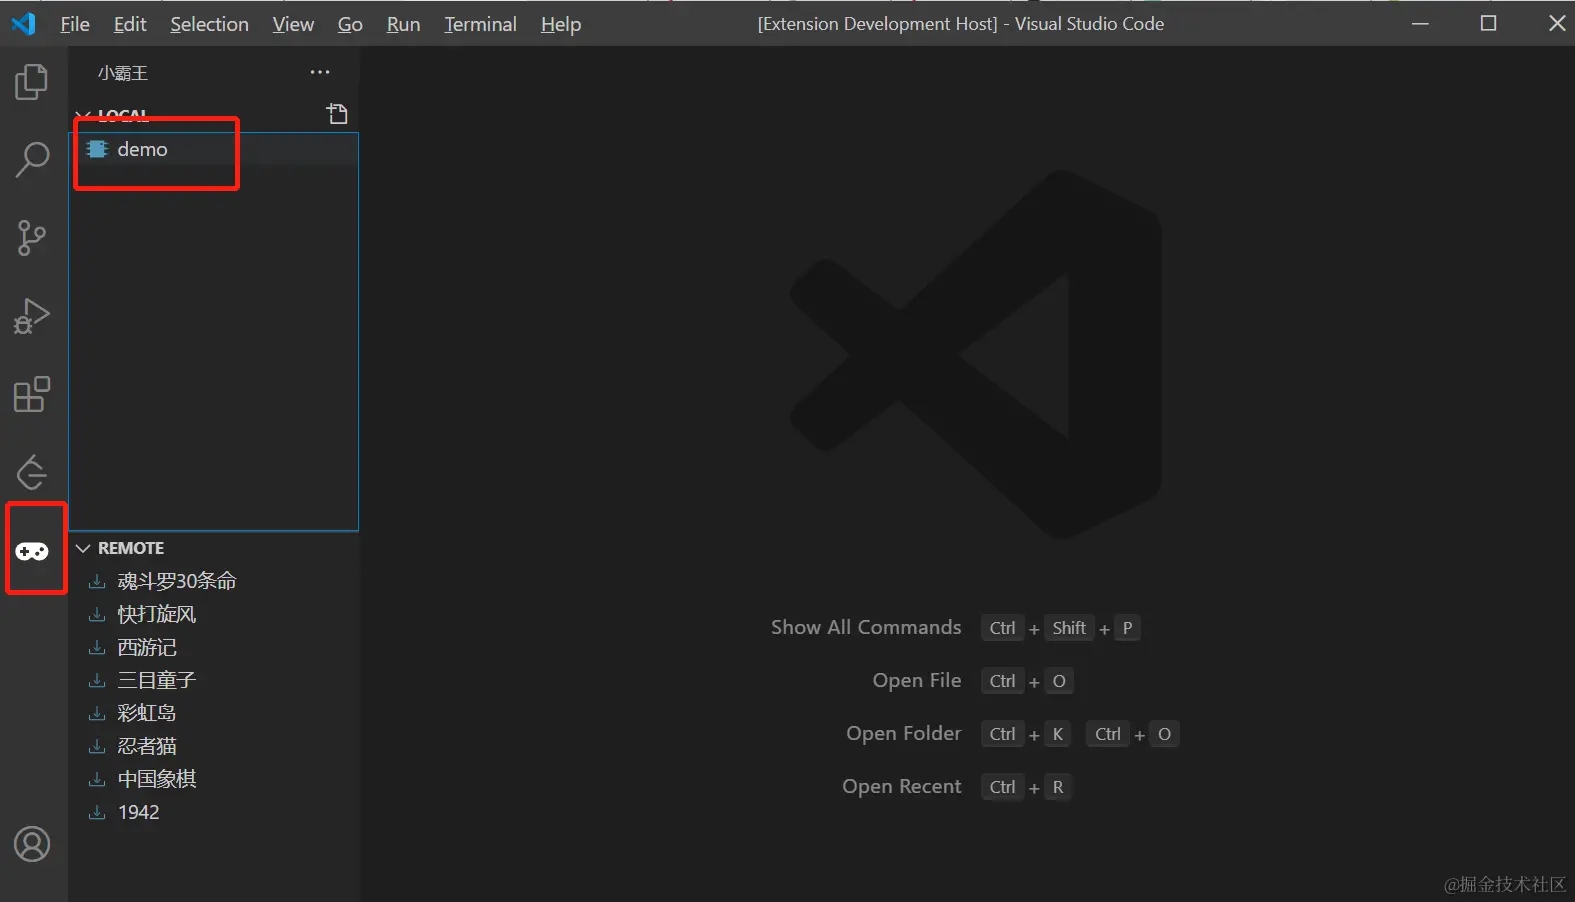Open Run and Debug view icon

point(32,316)
